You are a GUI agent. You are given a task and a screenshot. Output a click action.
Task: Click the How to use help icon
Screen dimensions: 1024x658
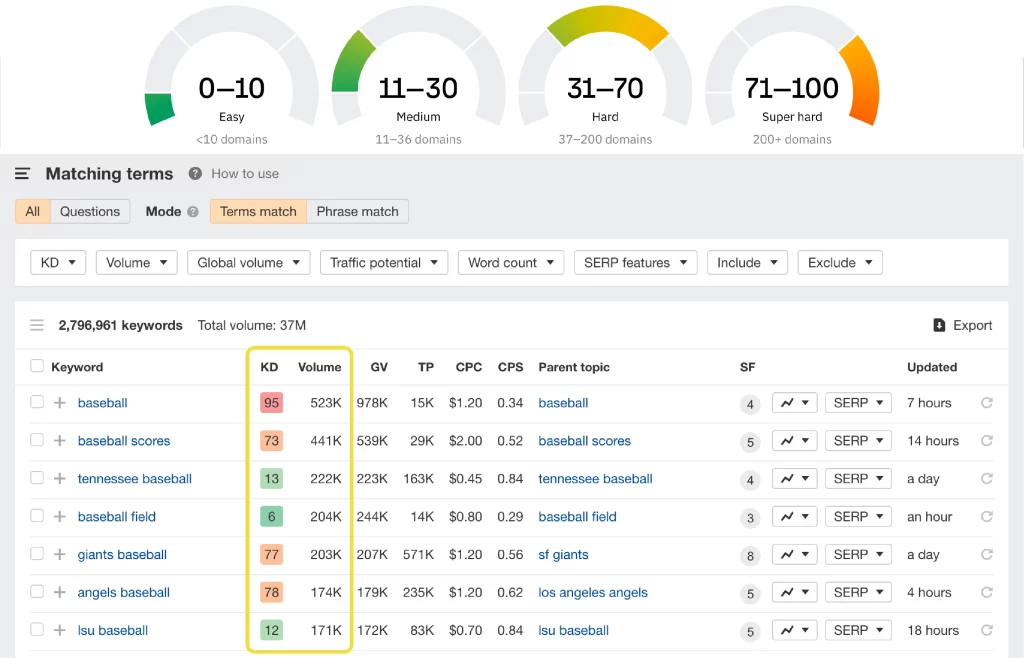(195, 174)
